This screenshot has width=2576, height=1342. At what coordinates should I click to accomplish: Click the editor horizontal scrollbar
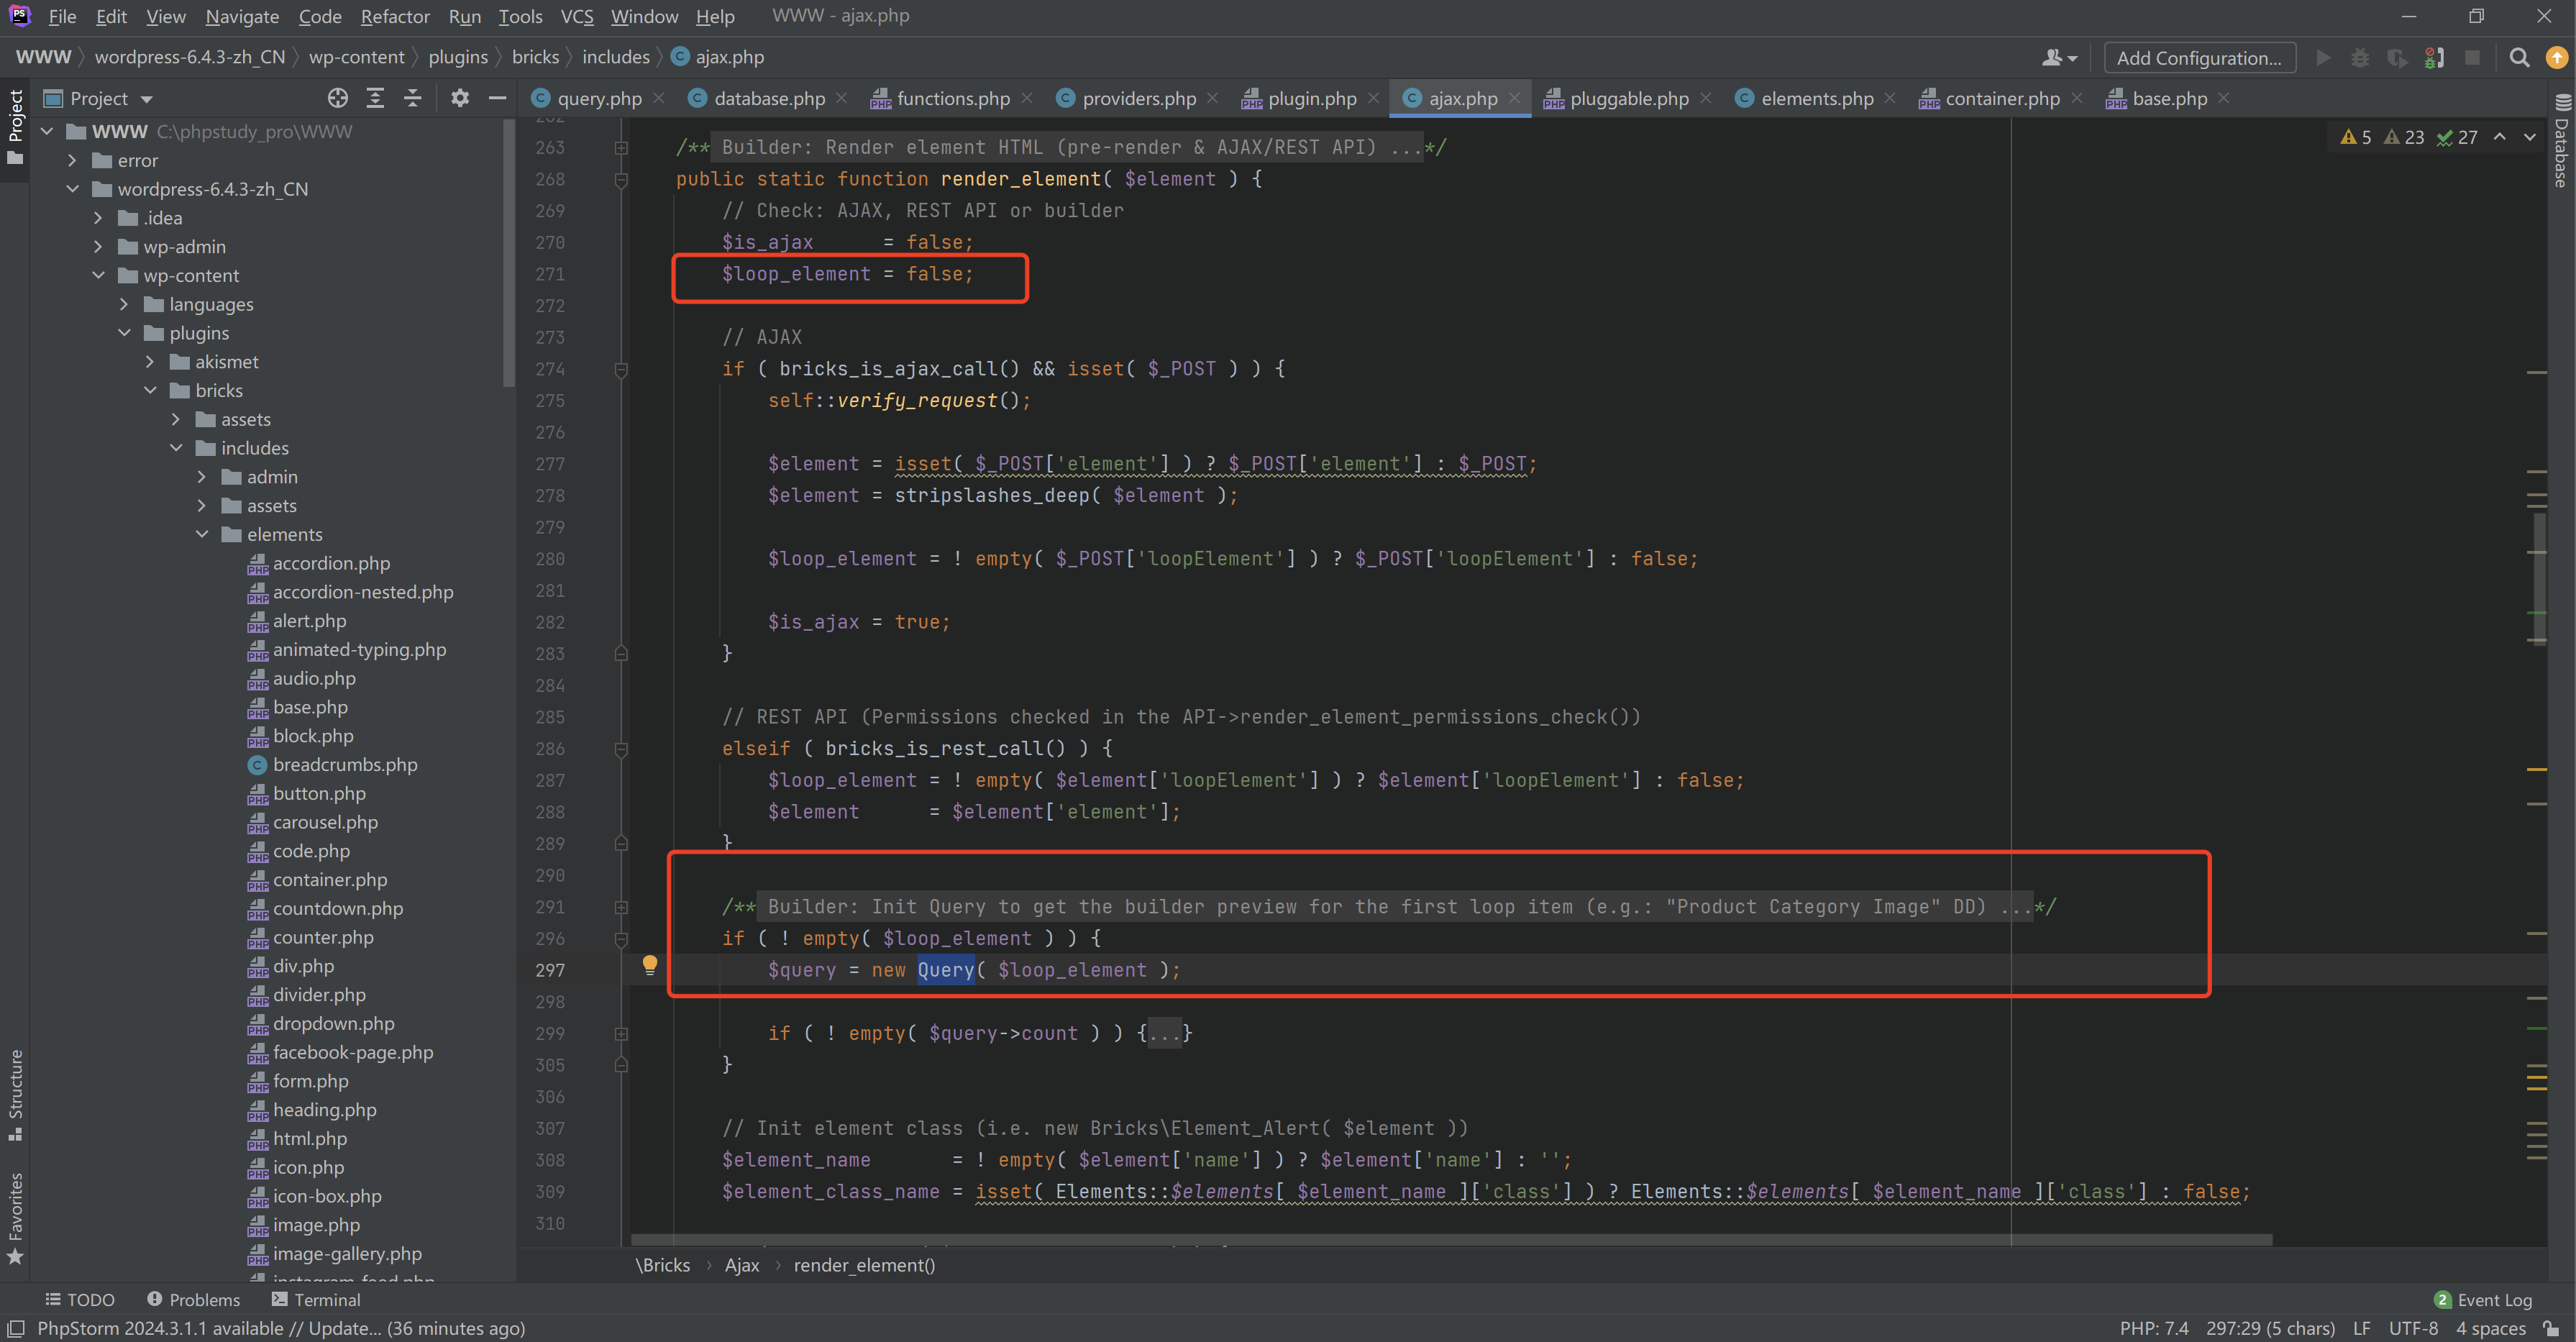[x=1450, y=1240]
